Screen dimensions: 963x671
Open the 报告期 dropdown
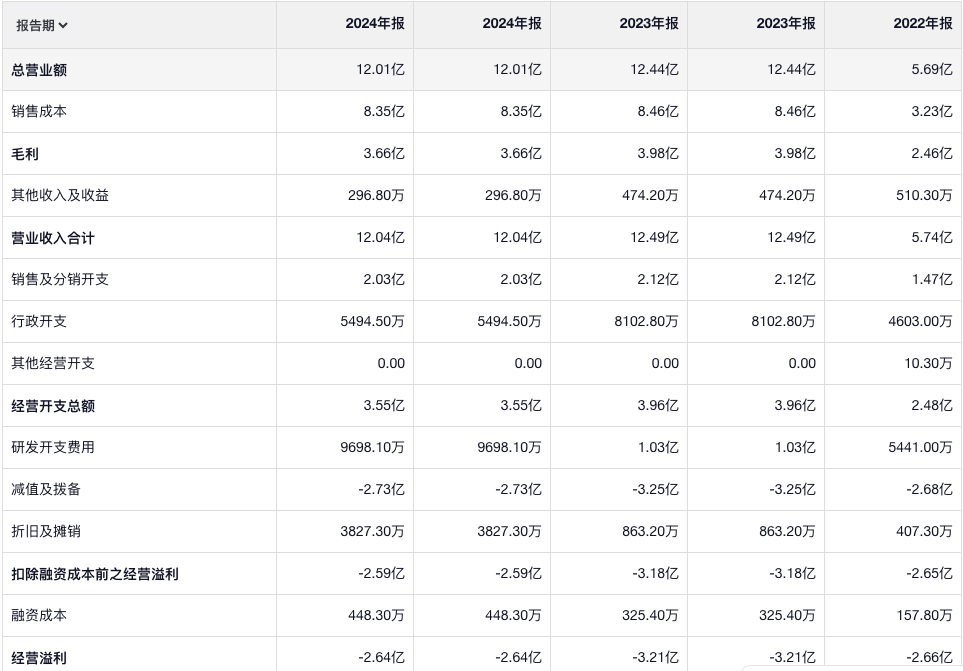pos(42,25)
